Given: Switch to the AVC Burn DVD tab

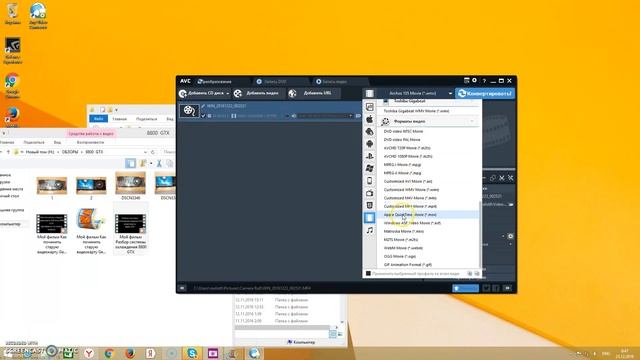Looking at the screenshot, I should pos(279,81).
